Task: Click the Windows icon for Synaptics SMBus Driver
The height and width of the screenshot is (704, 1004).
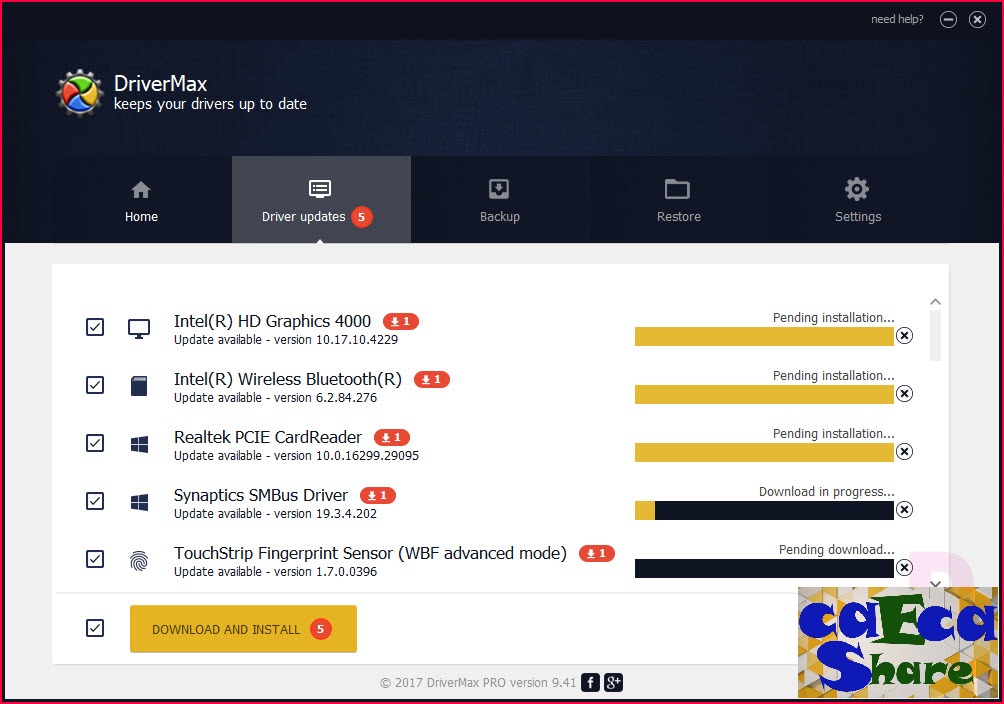Action: click(140, 502)
